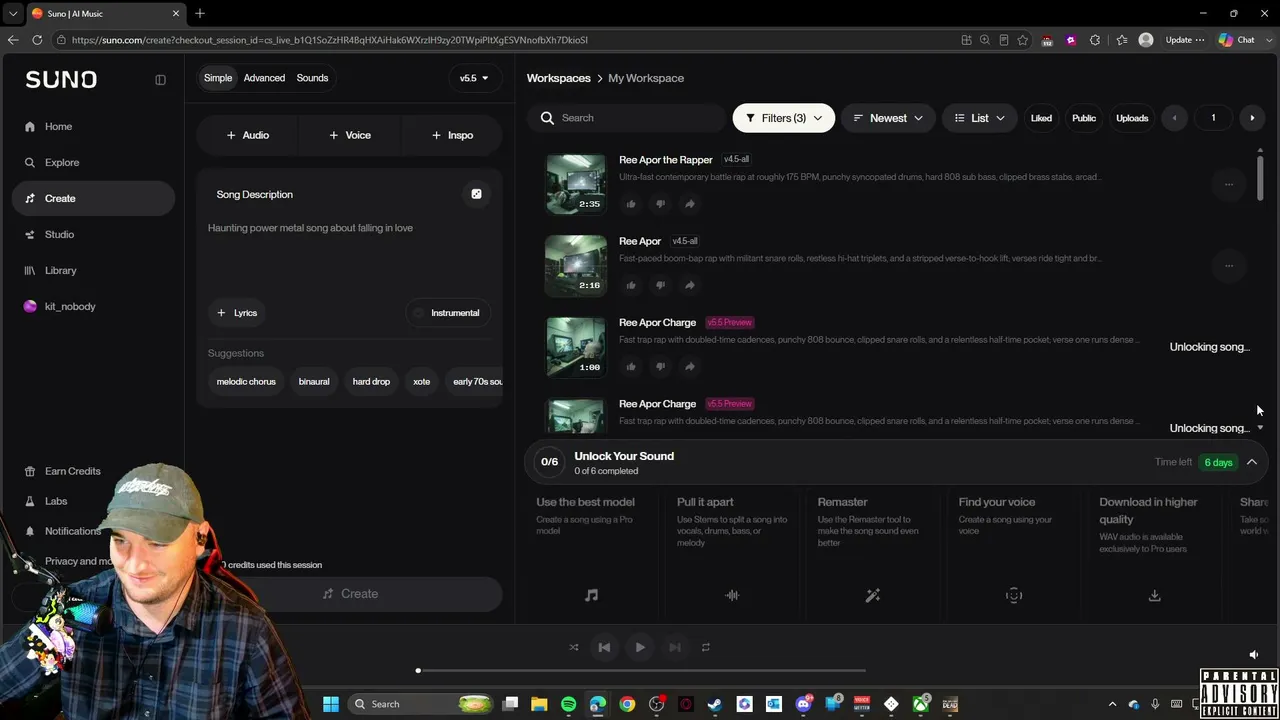Open the Home page in sidebar
The height and width of the screenshot is (720, 1280).
pos(93,126)
